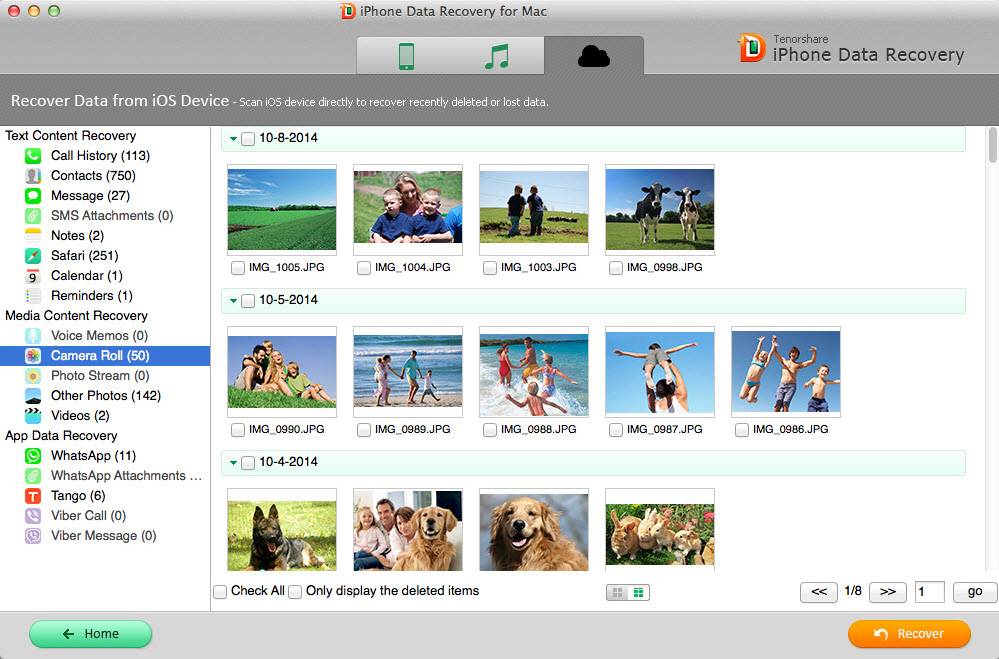999x659 pixels.
Task: Select the Safari compass icon in sidebar
Action: click(x=33, y=256)
